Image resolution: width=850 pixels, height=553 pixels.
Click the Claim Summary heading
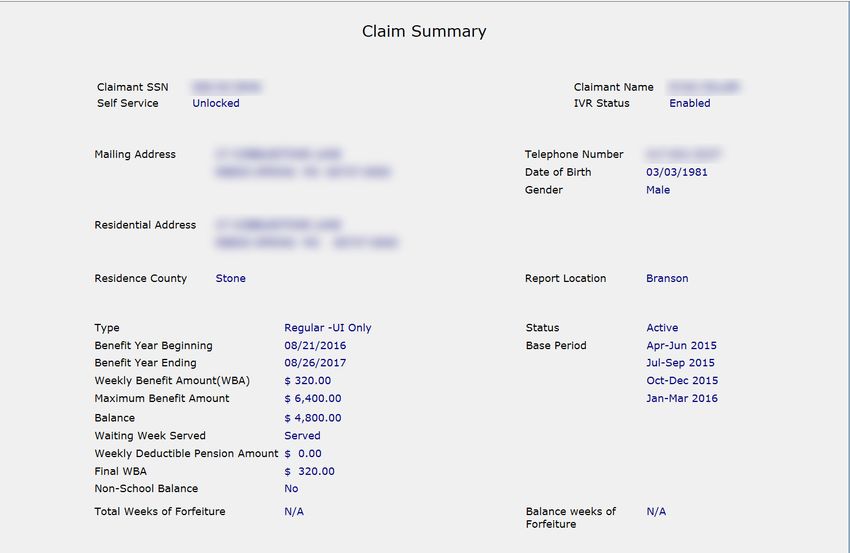pos(424,31)
